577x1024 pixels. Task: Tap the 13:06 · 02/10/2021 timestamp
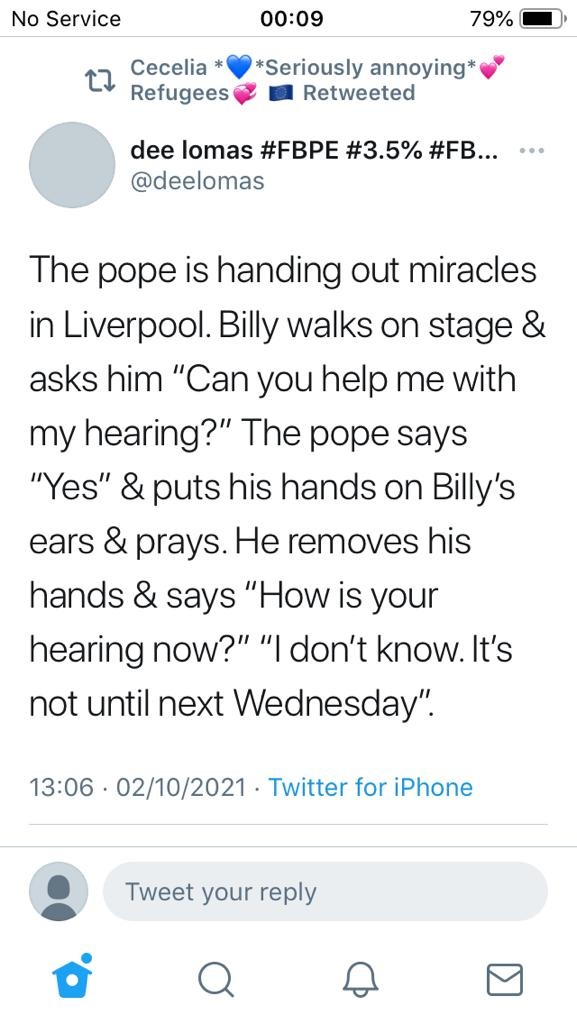138,787
